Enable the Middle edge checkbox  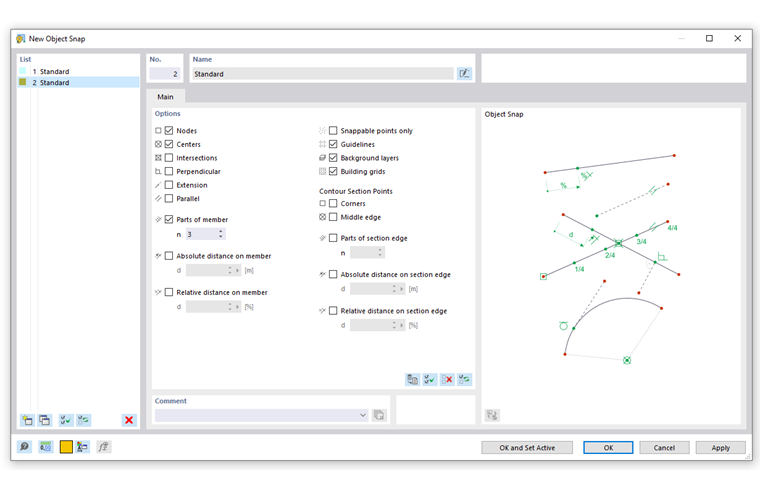pyautogui.click(x=333, y=217)
